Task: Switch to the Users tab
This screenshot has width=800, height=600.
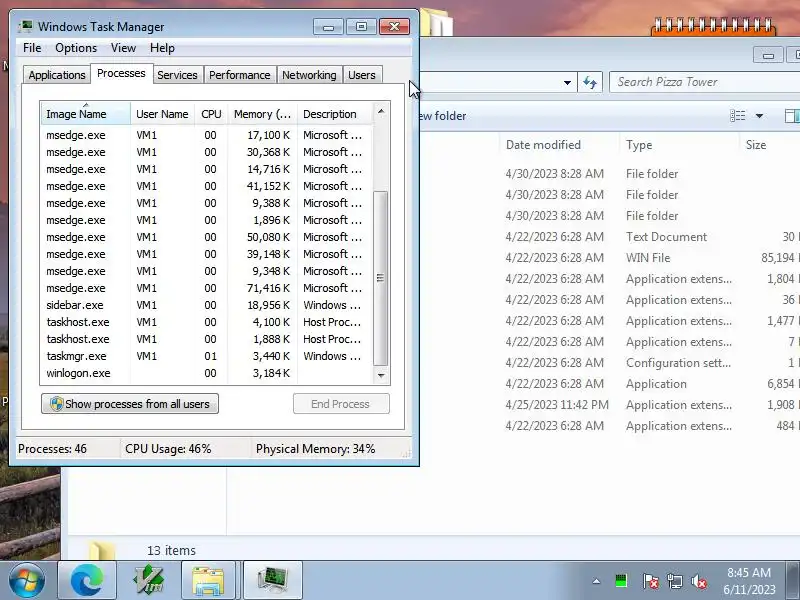Action: [x=362, y=75]
